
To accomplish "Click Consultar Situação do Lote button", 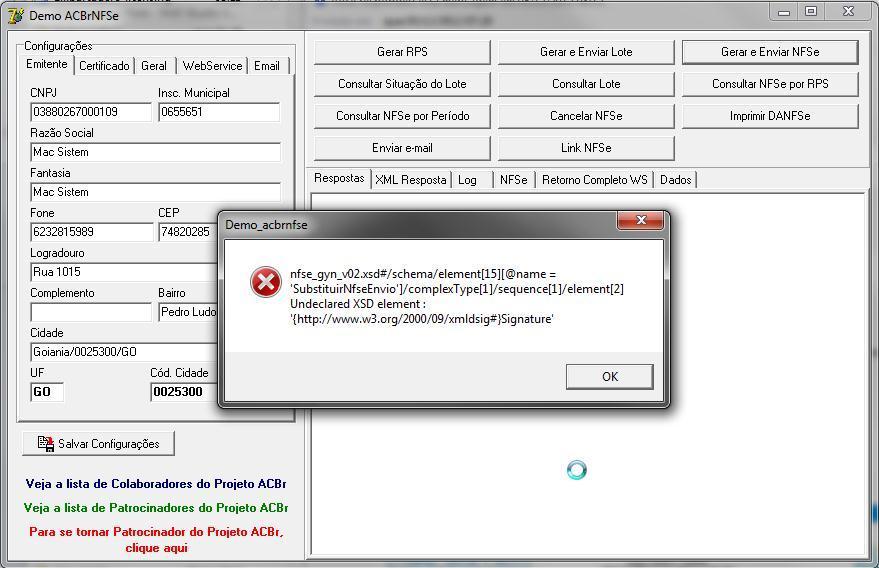I will click(402, 84).
